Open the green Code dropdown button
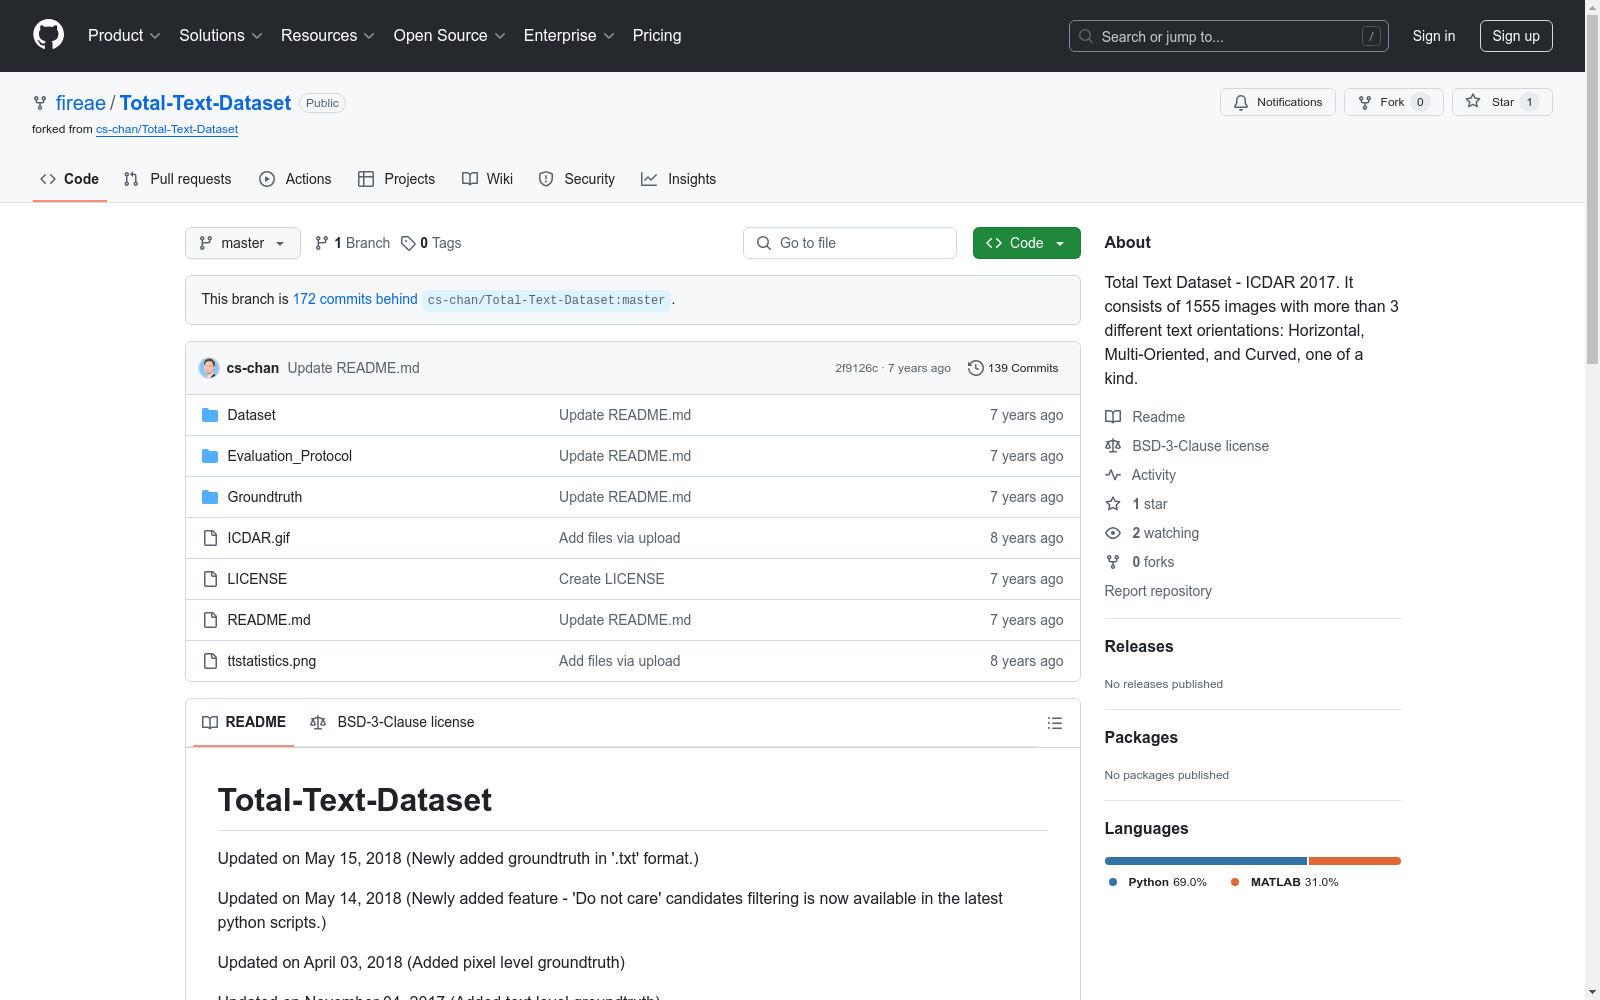 click(1026, 243)
